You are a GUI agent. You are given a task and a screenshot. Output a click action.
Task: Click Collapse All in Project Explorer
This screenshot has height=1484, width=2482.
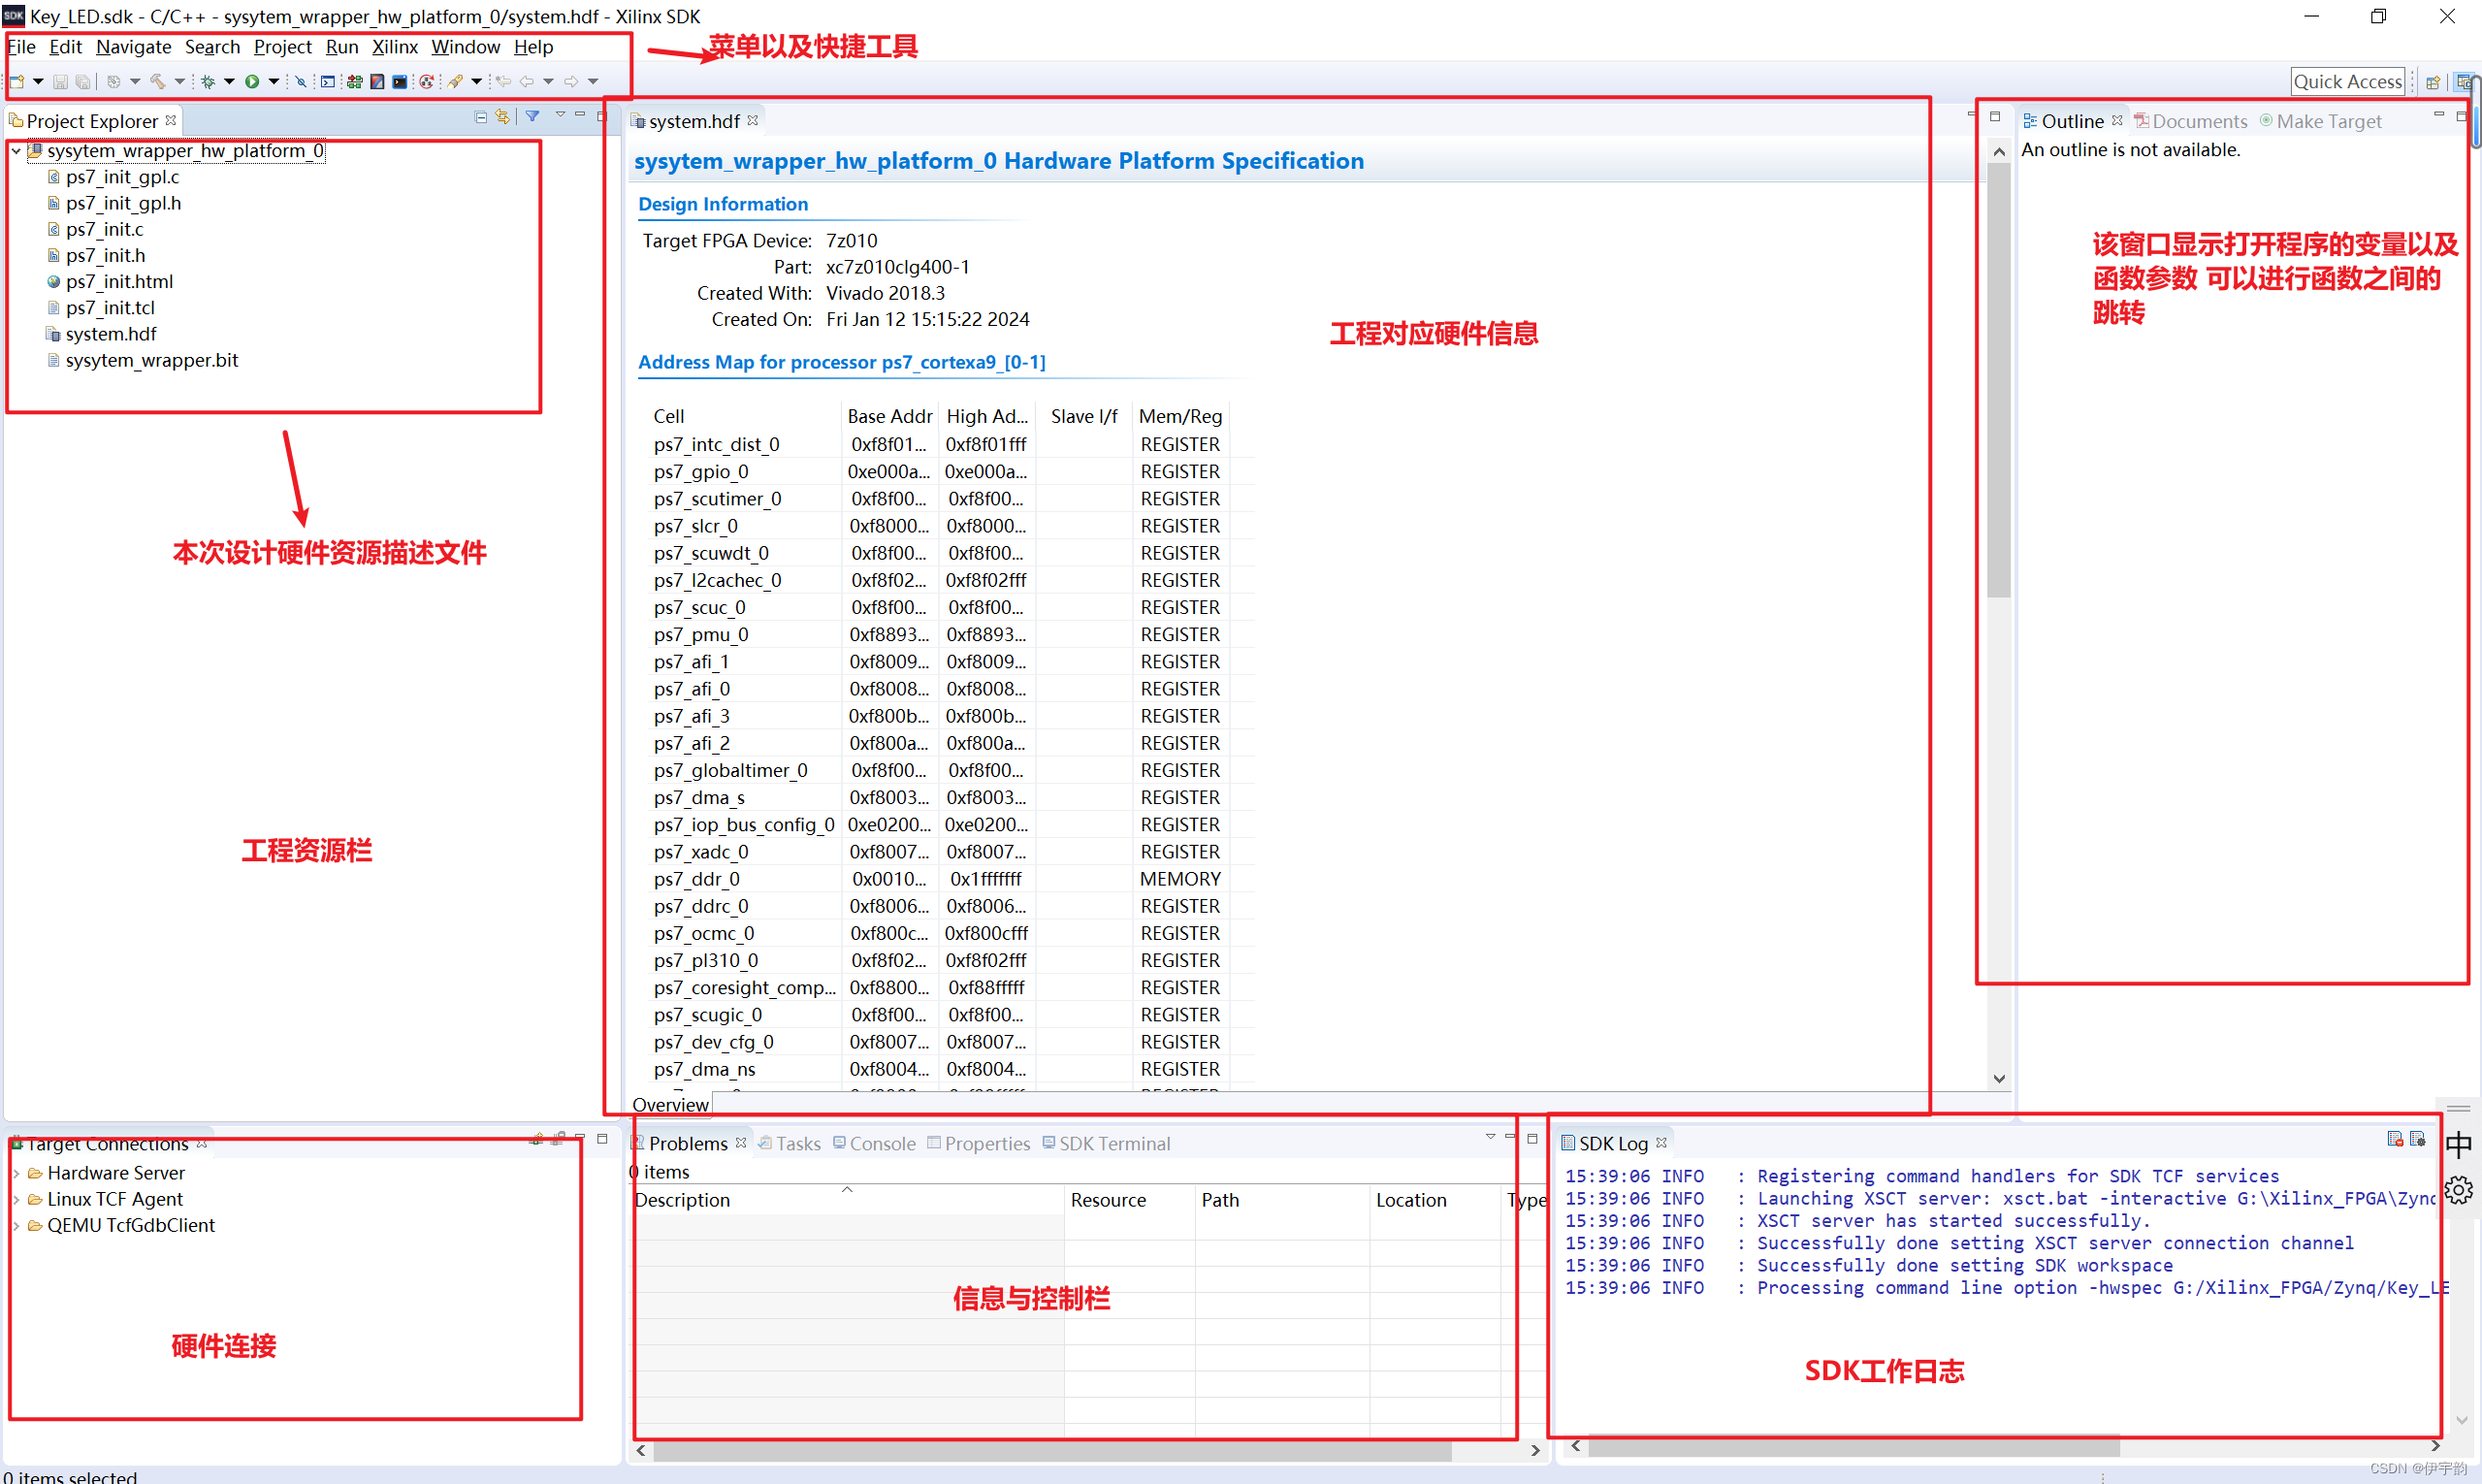[x=481, y=117]
